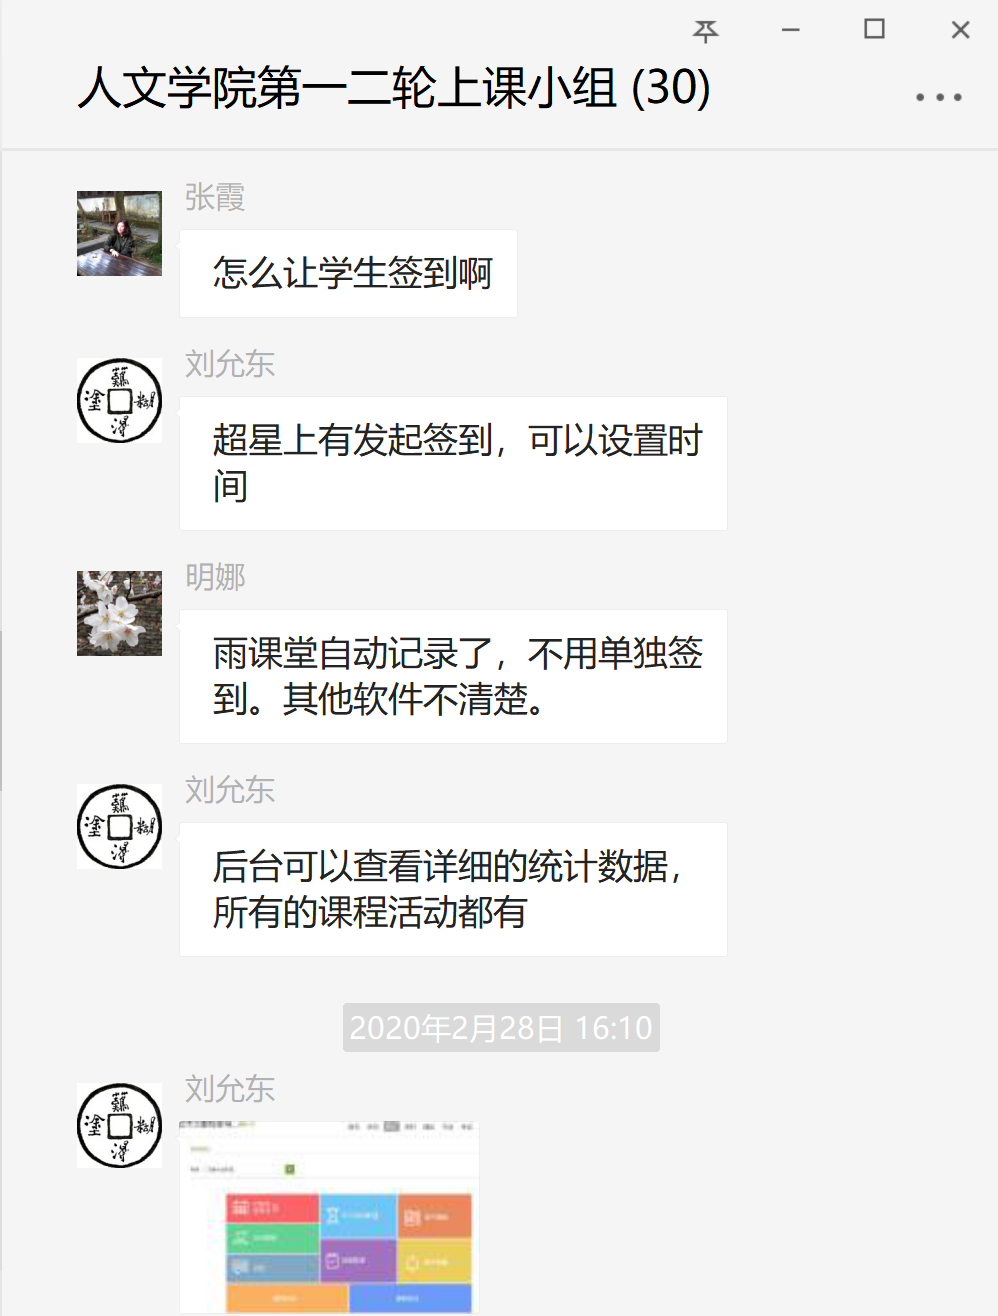Open the shared screenshot image thumbnail
The height and width of the screenshot is (1316, 998).
[x=329, y=1217]
